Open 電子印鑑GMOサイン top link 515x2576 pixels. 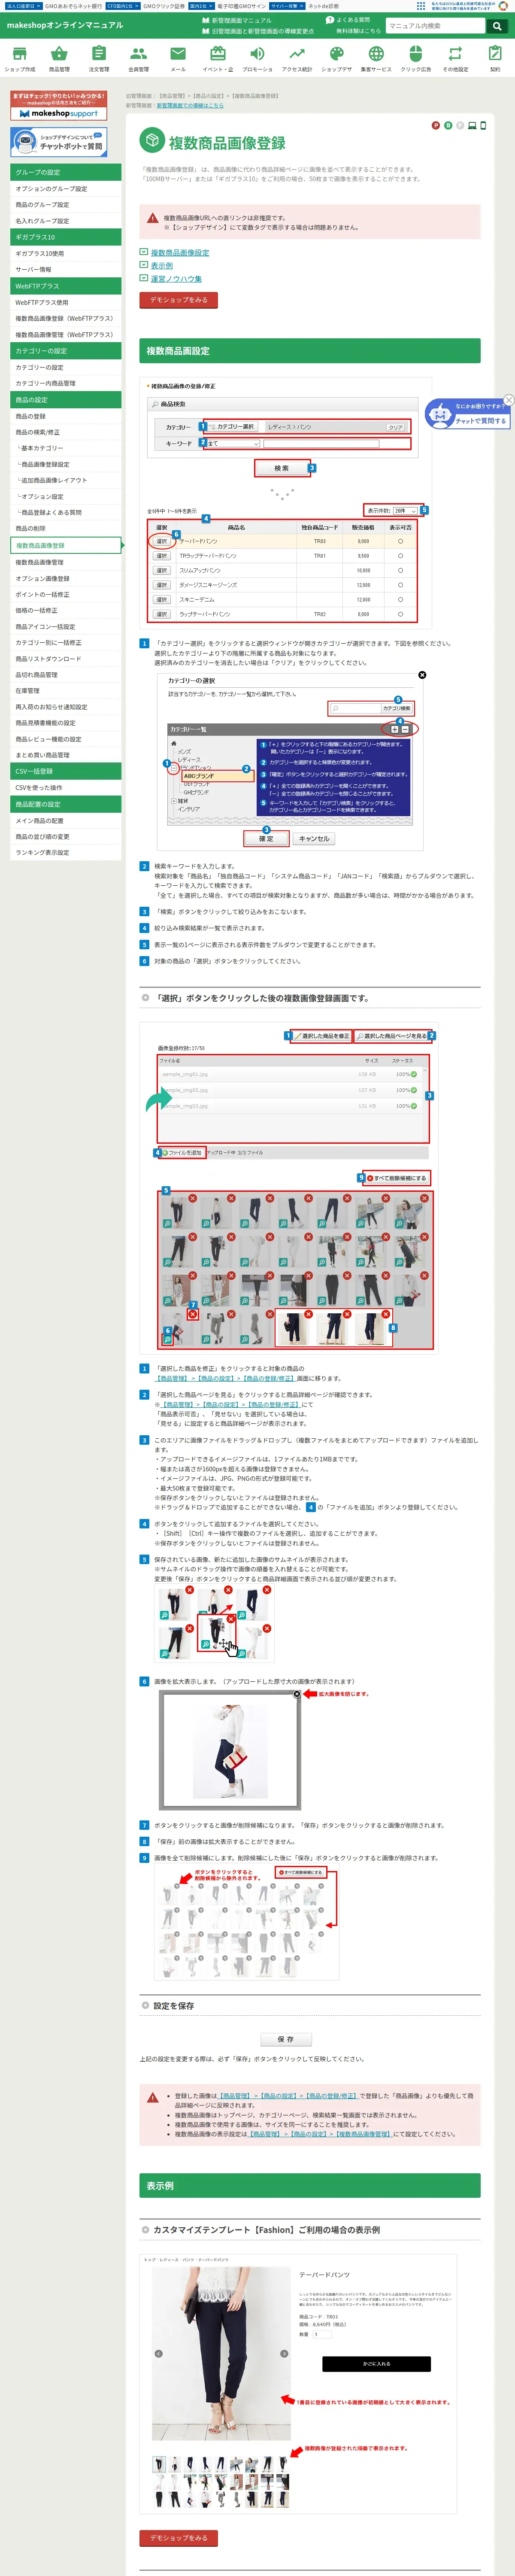pyautogui.click(x=242, y=6)
